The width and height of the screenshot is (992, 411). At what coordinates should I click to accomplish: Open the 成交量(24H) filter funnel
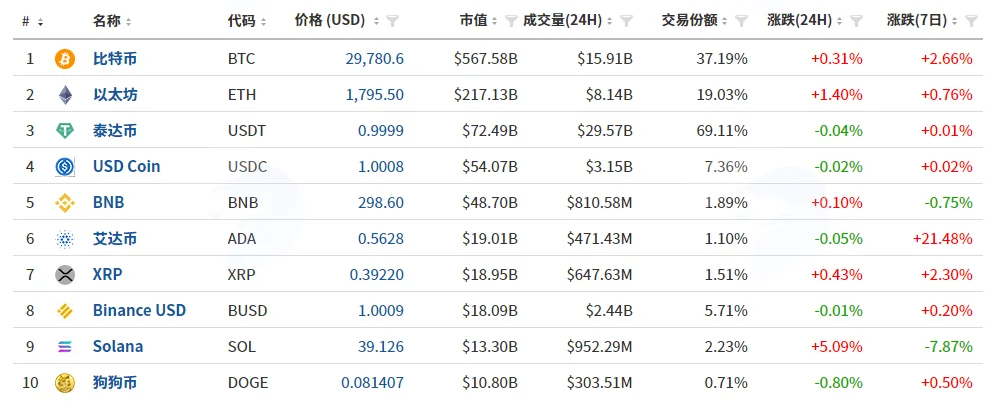coord(626,21)
